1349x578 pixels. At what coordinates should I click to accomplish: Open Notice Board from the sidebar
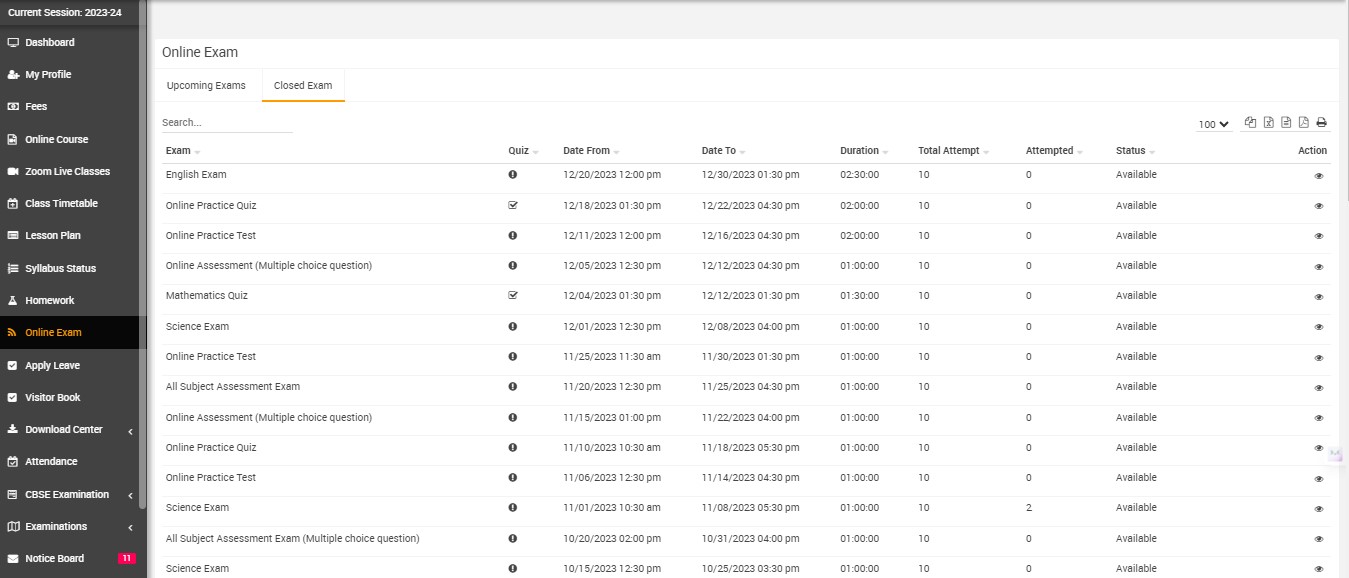tap(55, 558)
